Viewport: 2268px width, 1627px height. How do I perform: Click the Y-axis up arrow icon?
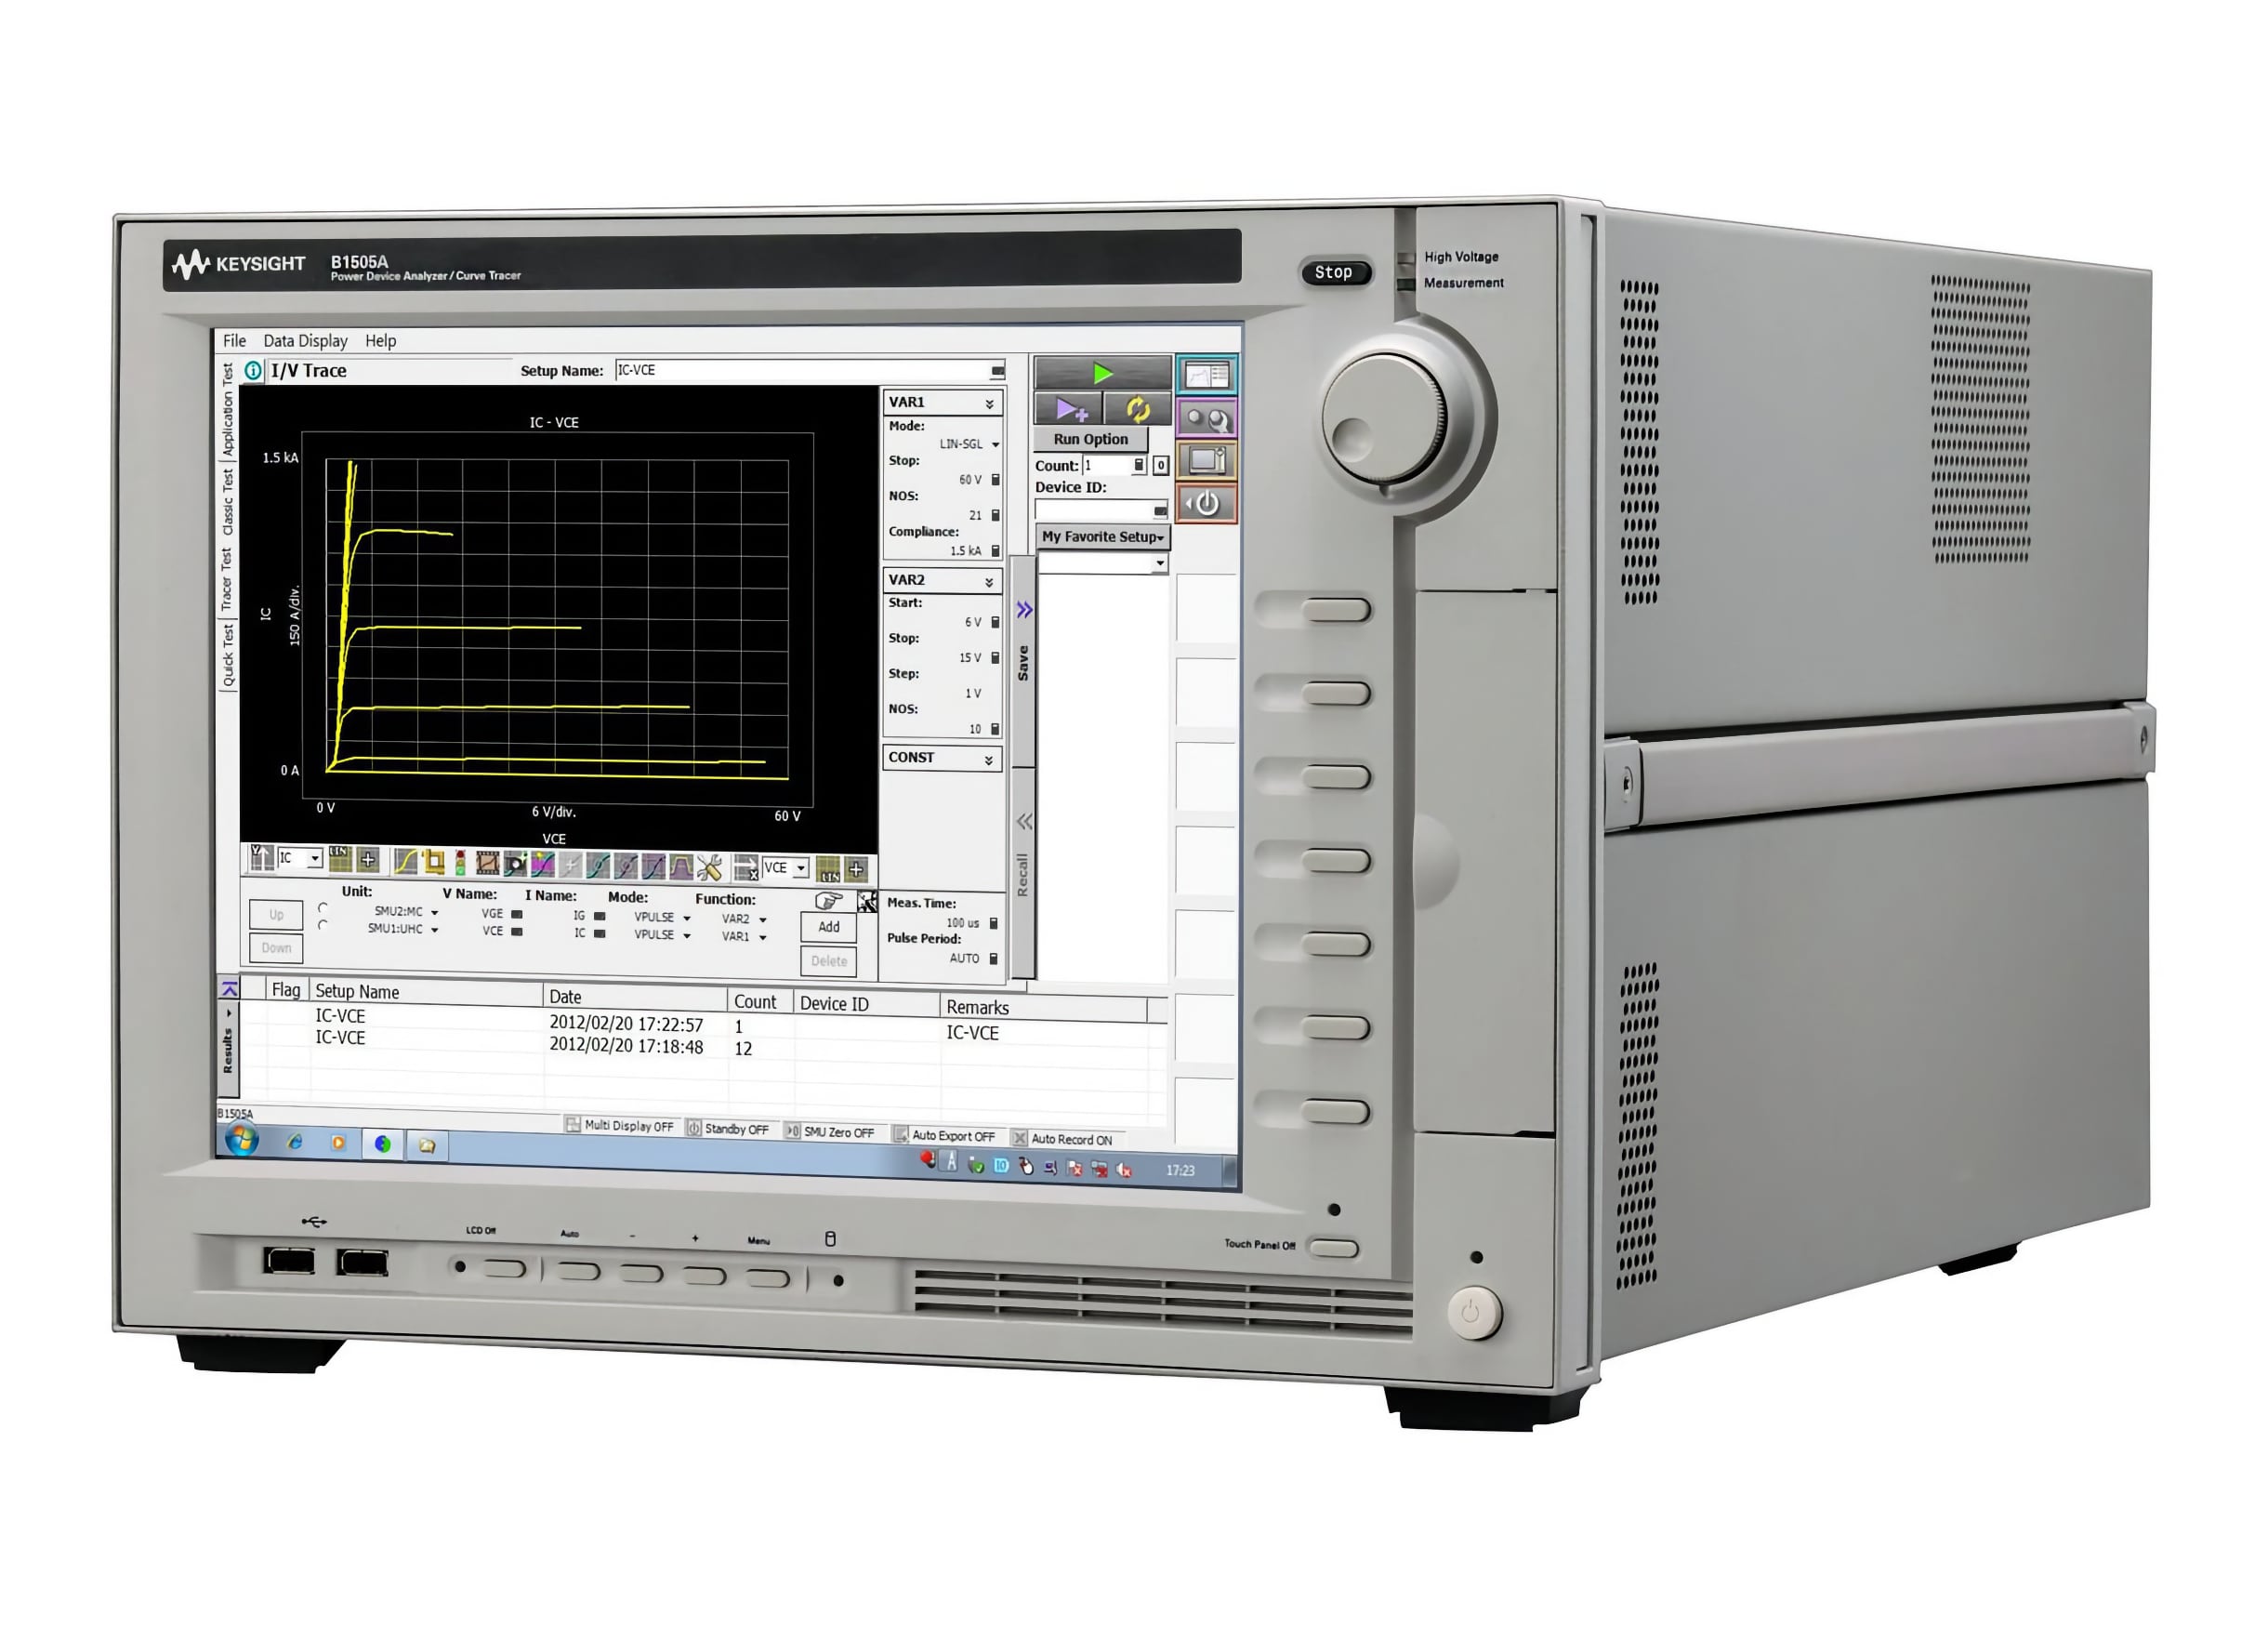click(x=261, y=857)
